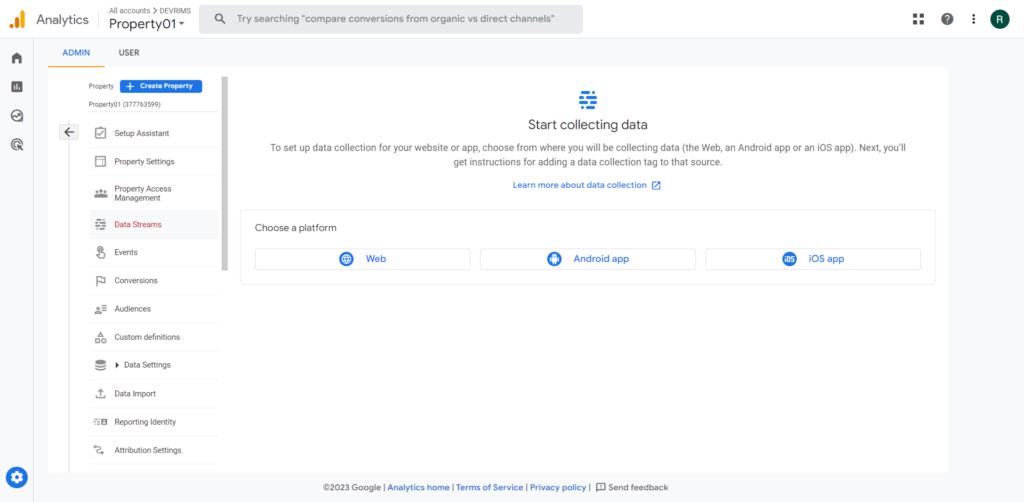Open the Explore icon in left rail
1024x502 pixels.
click(x=17, y=116)
